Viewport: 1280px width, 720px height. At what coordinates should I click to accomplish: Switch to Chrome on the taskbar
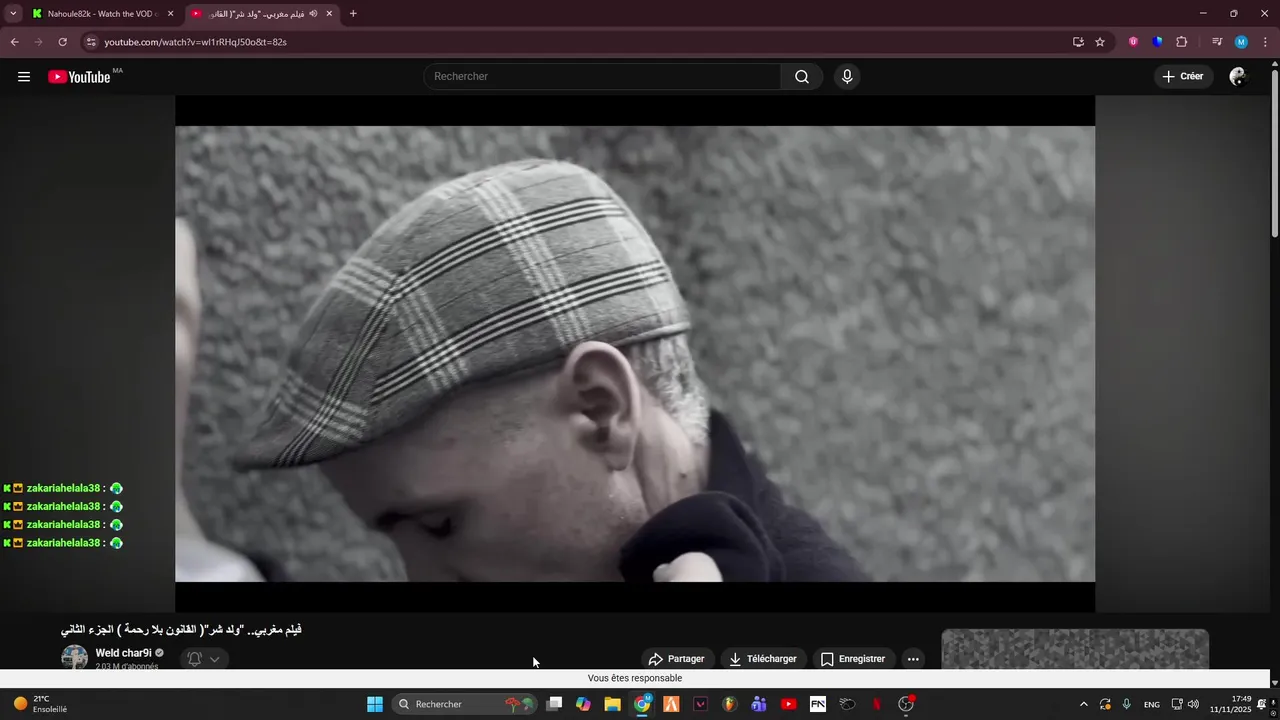coord(642,704)
